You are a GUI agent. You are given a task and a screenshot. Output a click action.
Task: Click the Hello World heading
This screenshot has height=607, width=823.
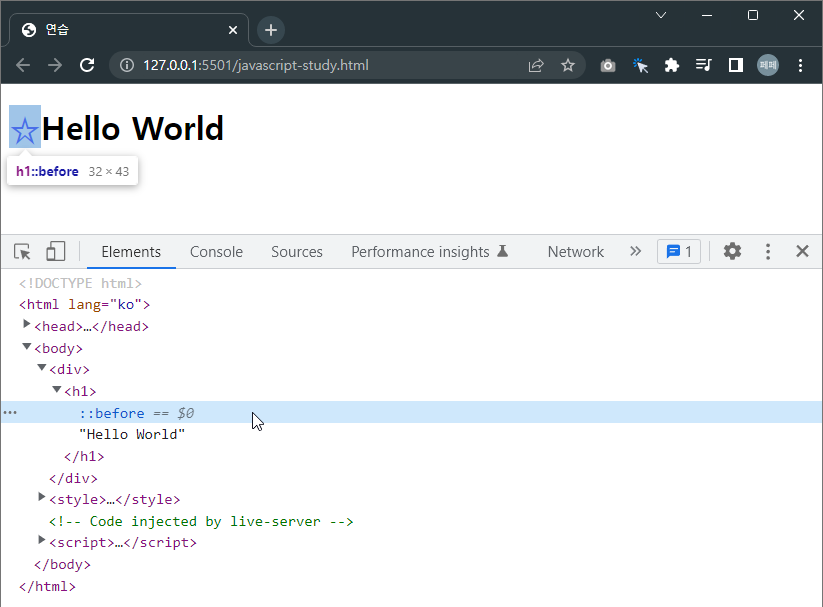(x=133, y=128)
